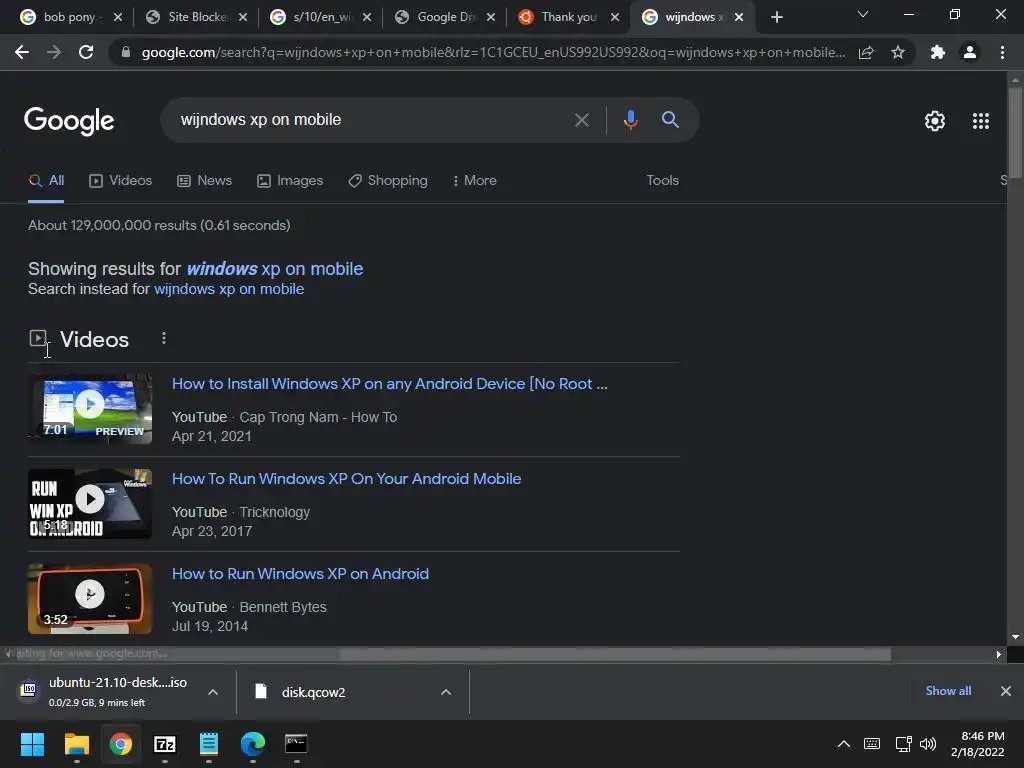
Task: Play the Cap Trong Nam video thumbnail
Action: (x=90, y=409)
